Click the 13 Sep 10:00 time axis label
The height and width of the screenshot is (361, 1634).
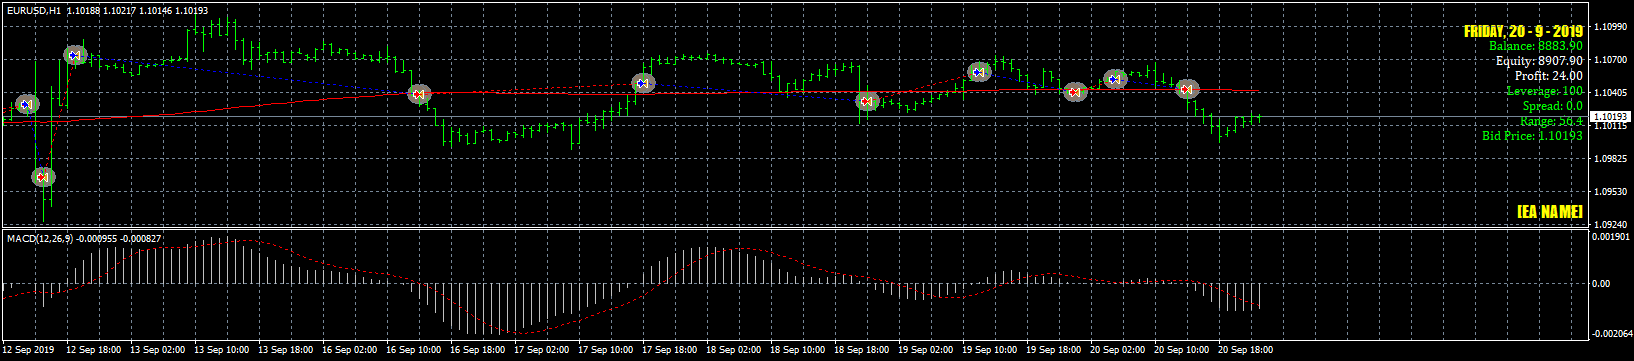(x=221, y=351)
